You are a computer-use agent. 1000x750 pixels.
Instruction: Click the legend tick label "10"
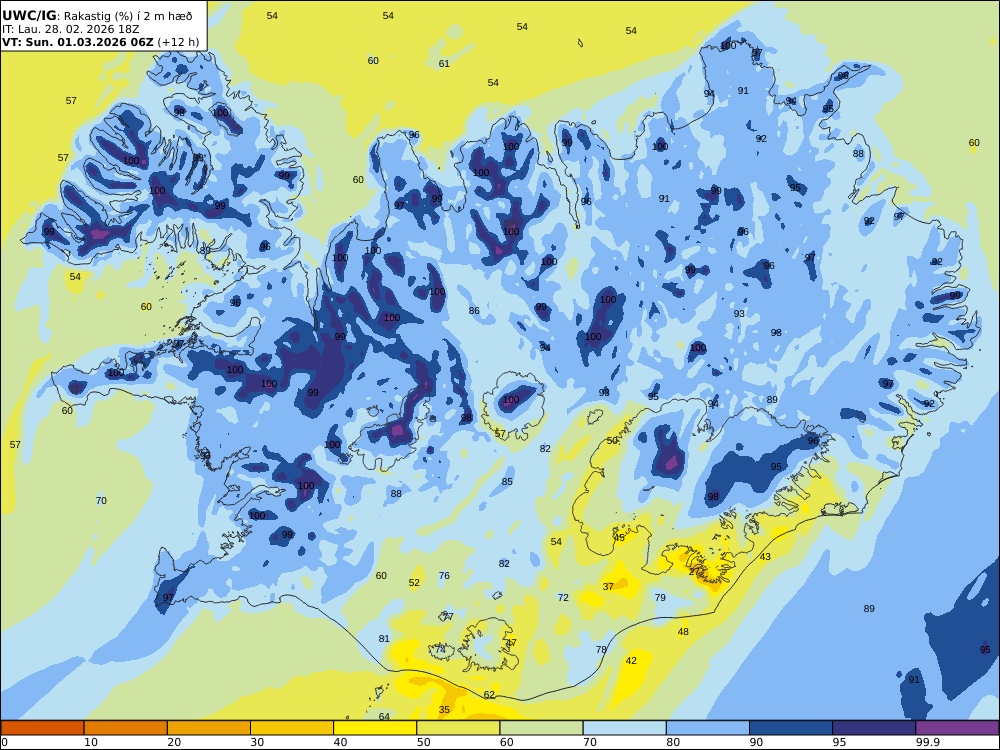pos(91,742)
